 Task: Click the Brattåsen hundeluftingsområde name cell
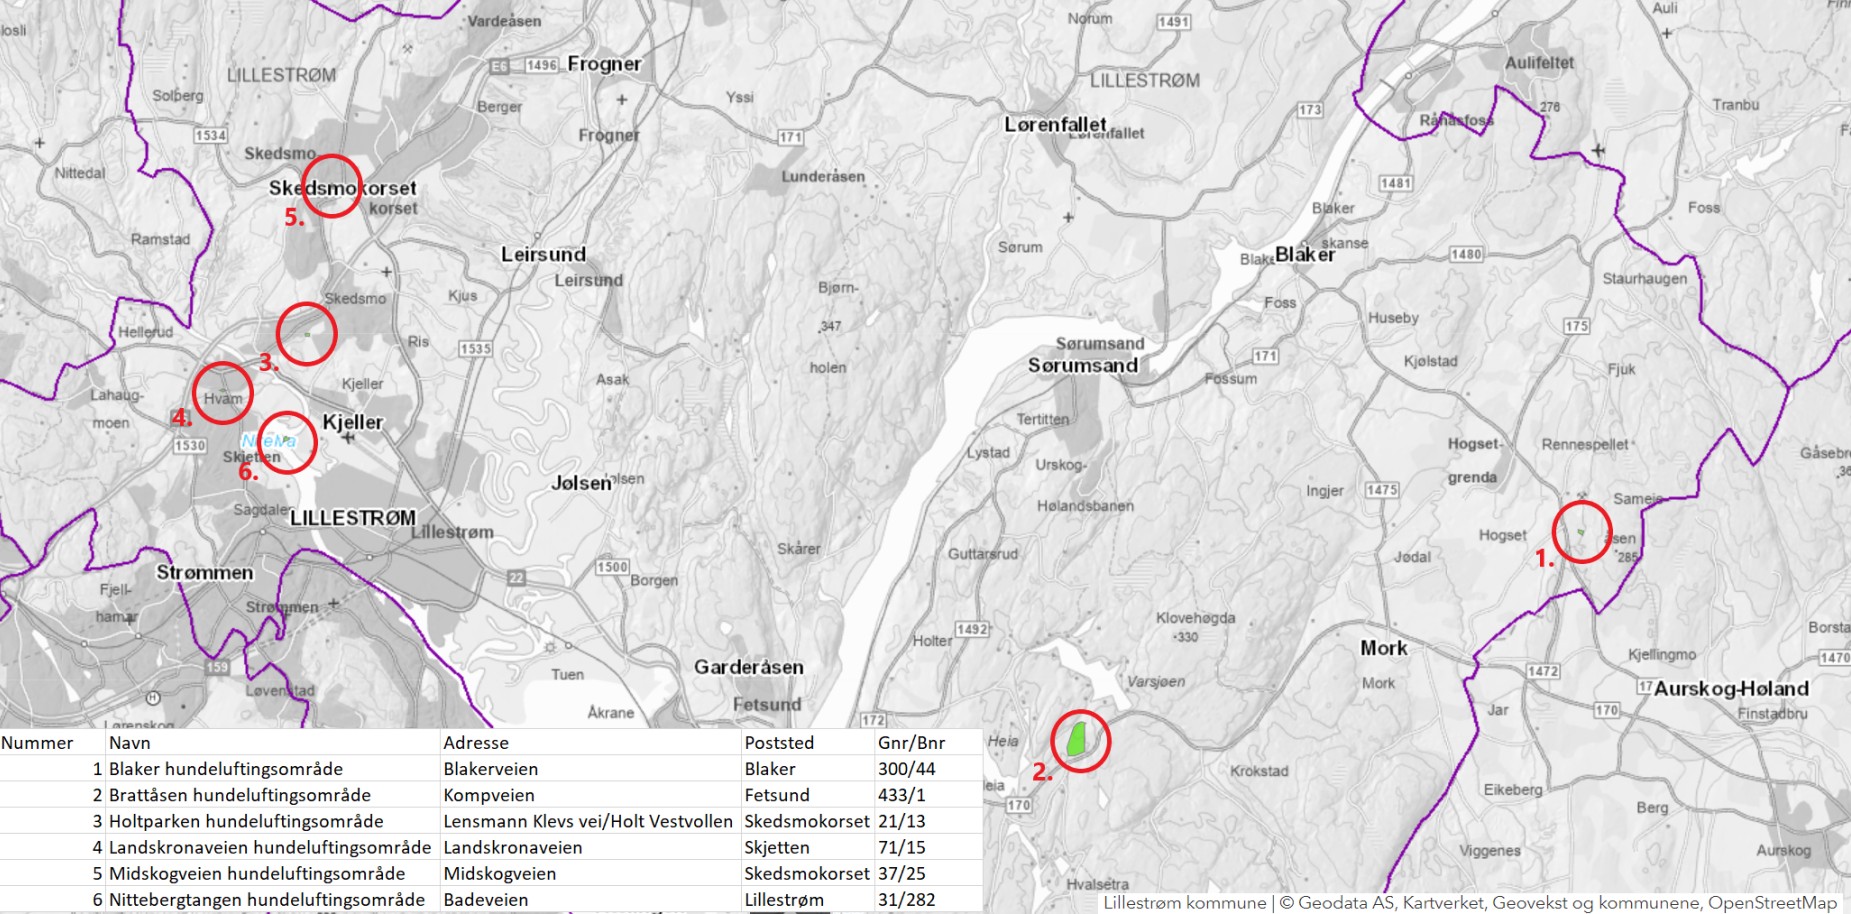pyautogui.click(x=239, y=795)
